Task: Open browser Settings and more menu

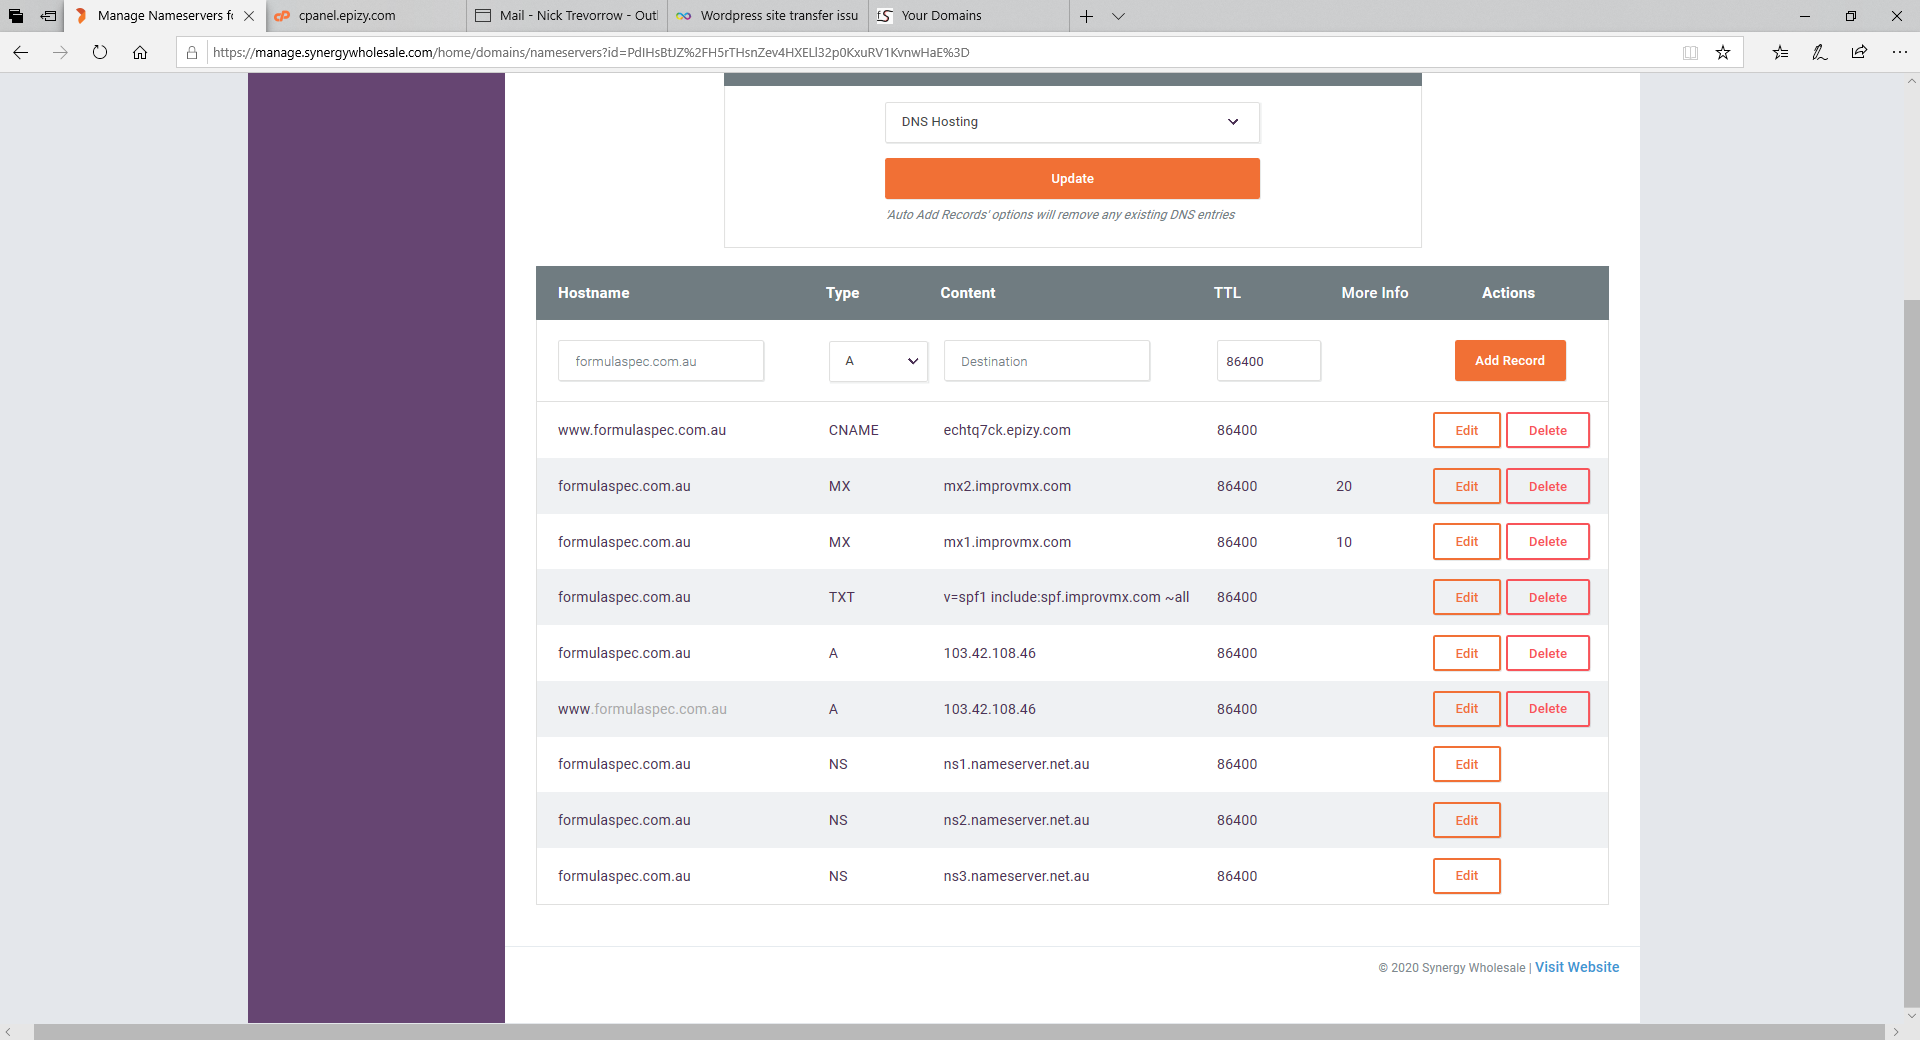Action: click(x=1899, y=53)
